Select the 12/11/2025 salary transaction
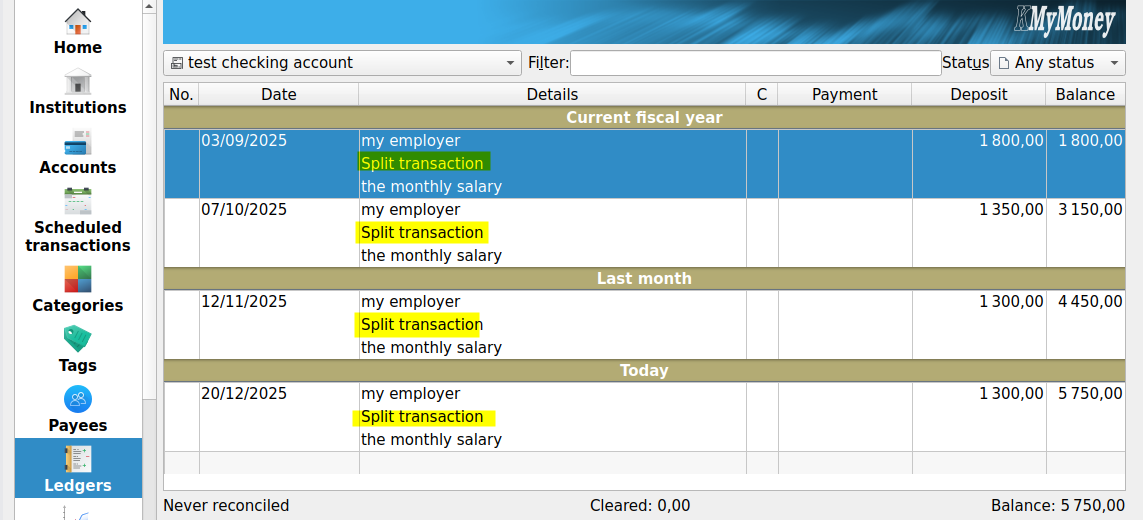Image resolution: width=1143 pixels, height=520 pixels. coord(550,324)
